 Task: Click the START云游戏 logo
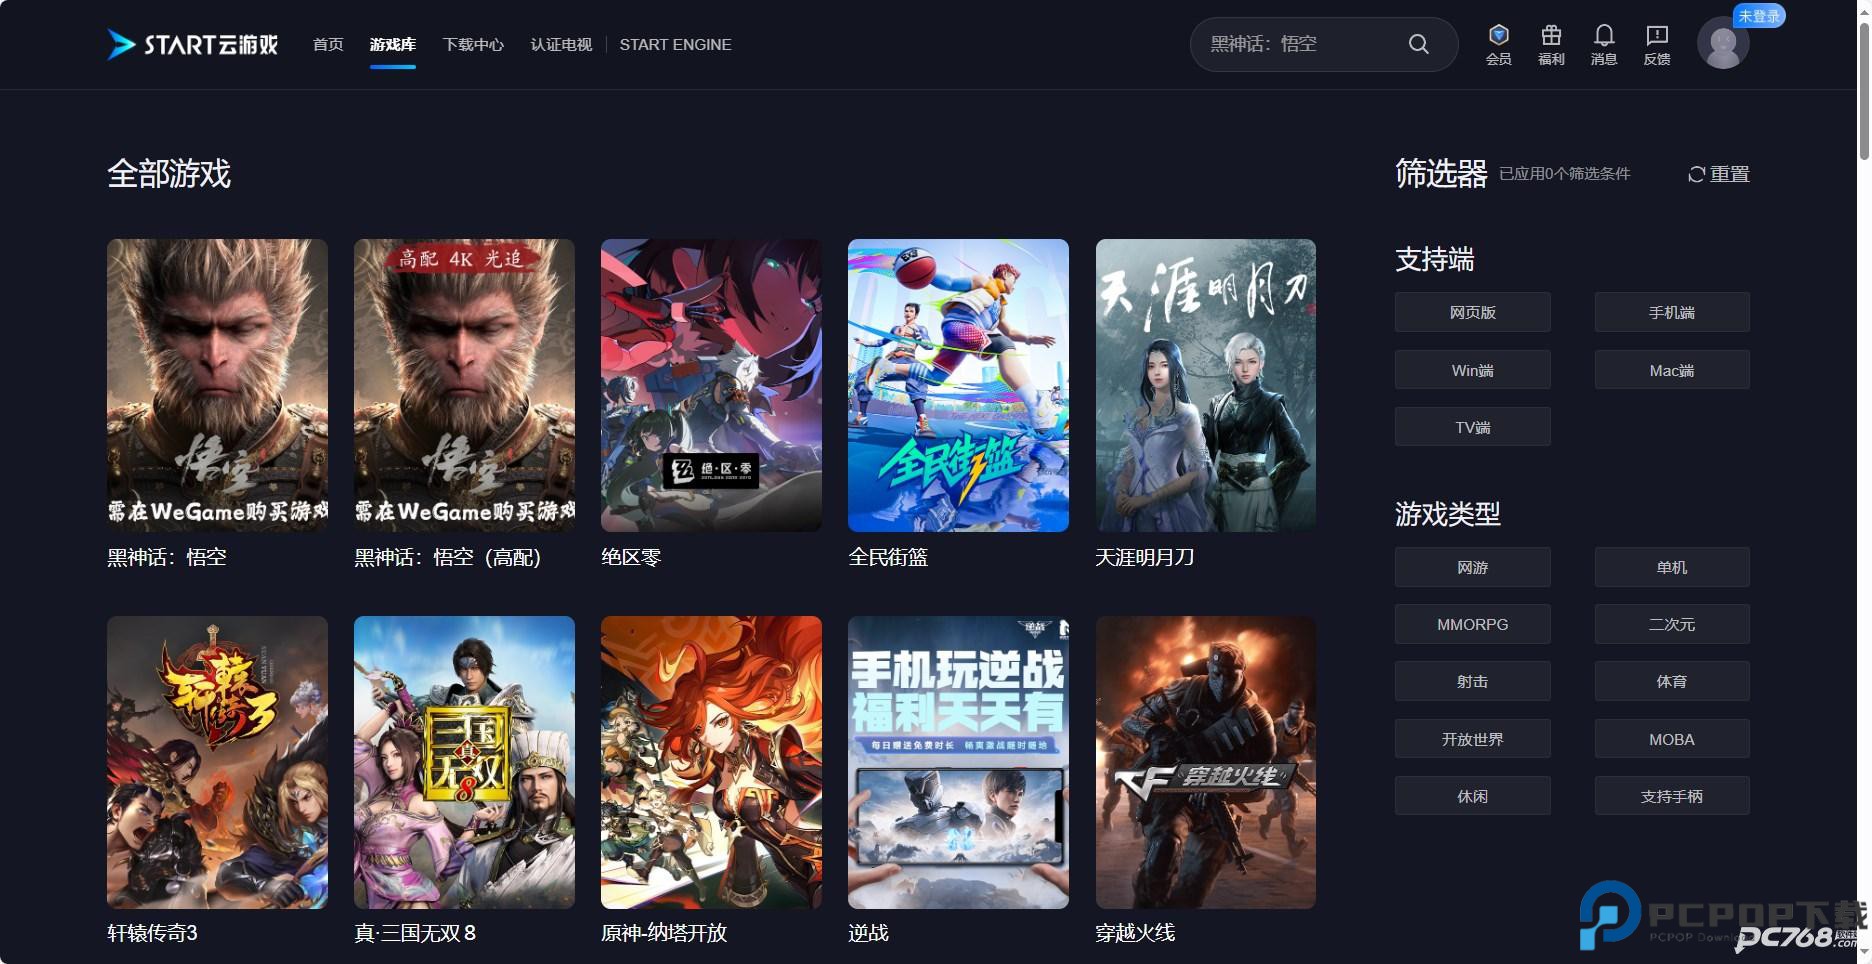point(191,44)
